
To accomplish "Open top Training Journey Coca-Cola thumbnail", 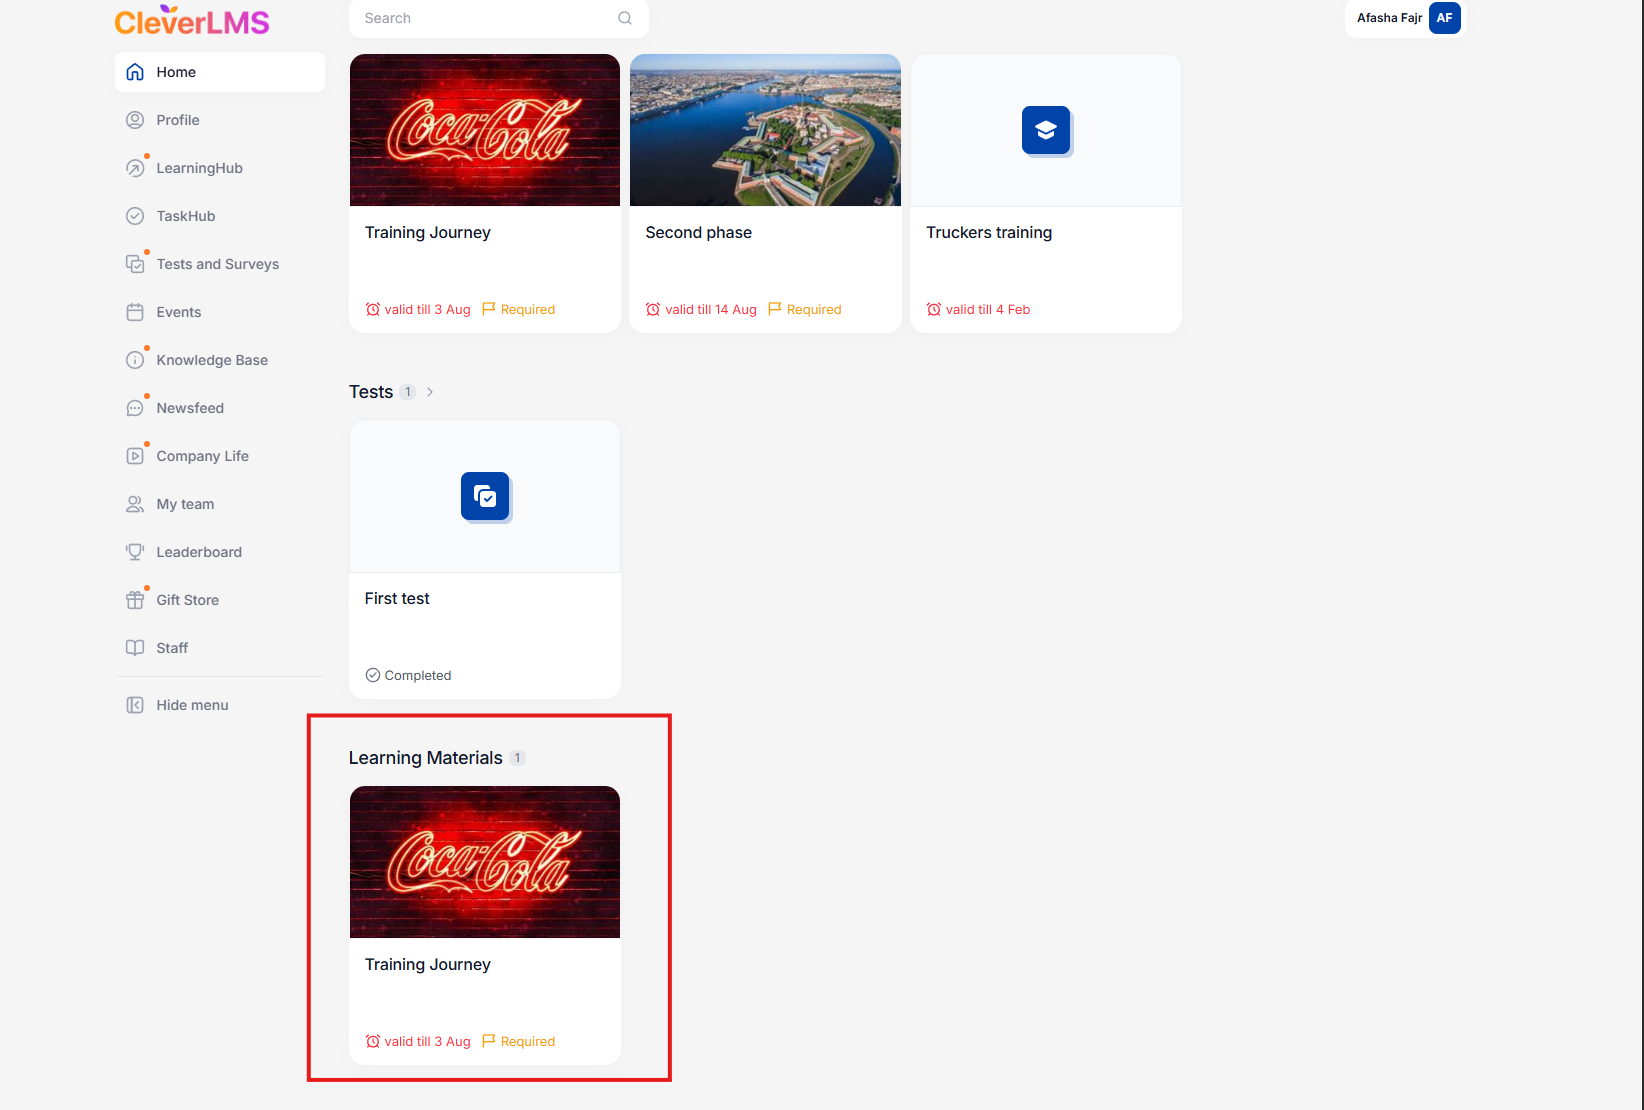I will 485,130.
